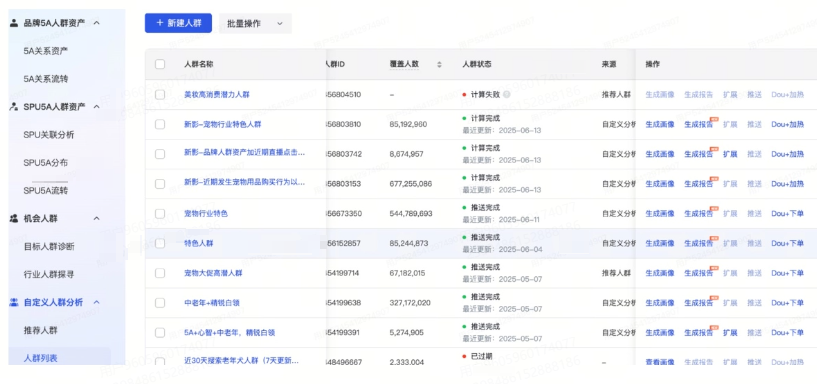The image size is (817, 384).
Task: Open 推荐人群 in the sidebar
Action: click(x=41, y=330)
